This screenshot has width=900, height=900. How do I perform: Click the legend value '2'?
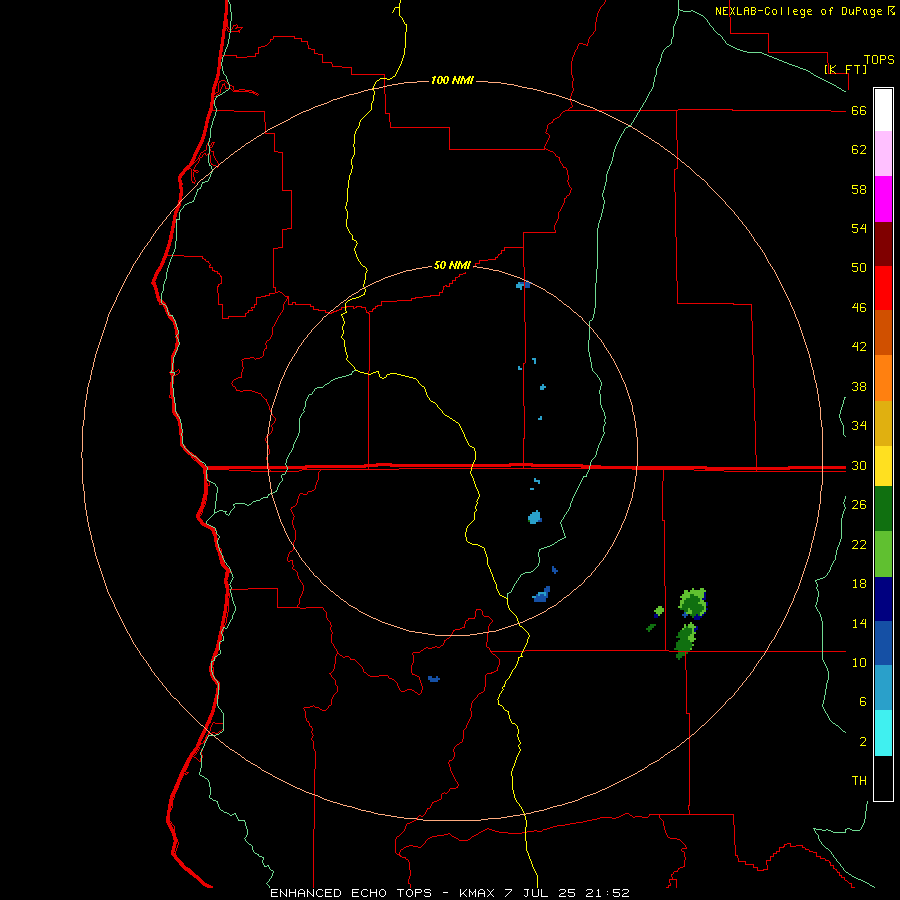coord(862,742)
